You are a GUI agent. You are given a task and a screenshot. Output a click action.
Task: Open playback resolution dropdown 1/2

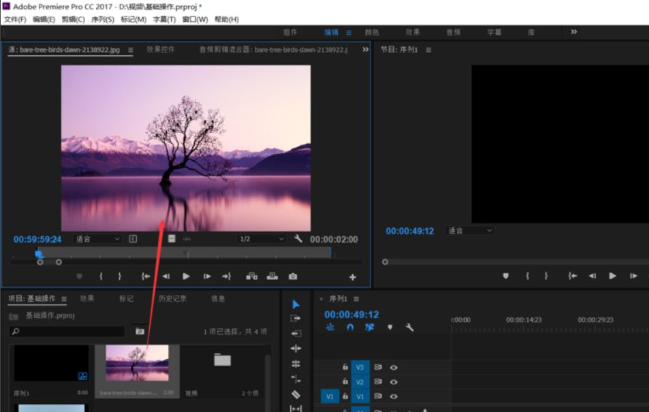262,239
